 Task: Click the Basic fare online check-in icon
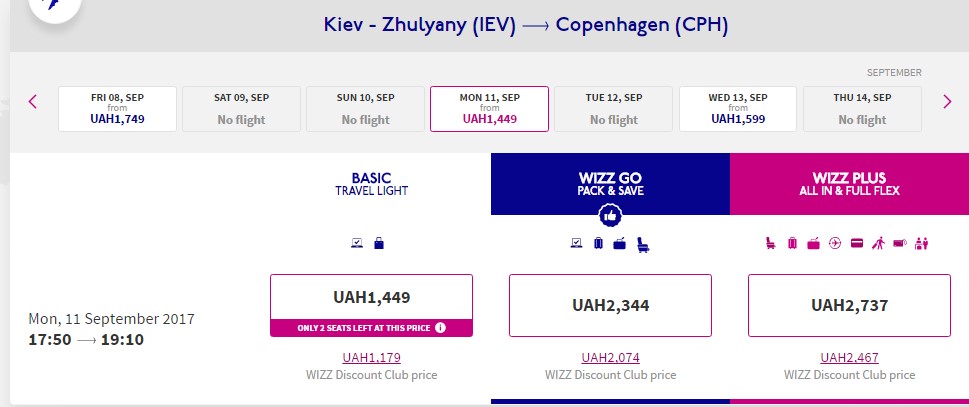(359, 243)
